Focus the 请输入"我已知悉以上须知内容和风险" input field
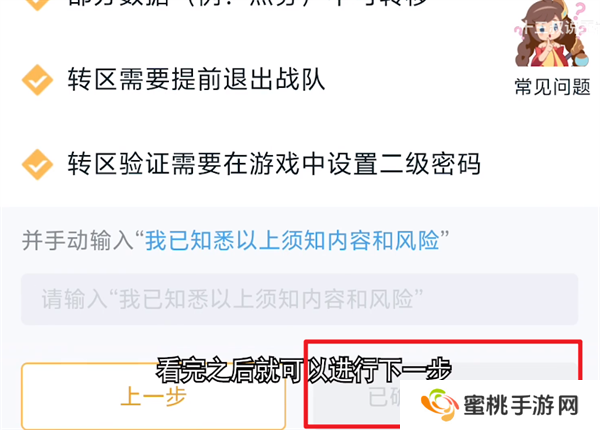 tap(299, 299)
